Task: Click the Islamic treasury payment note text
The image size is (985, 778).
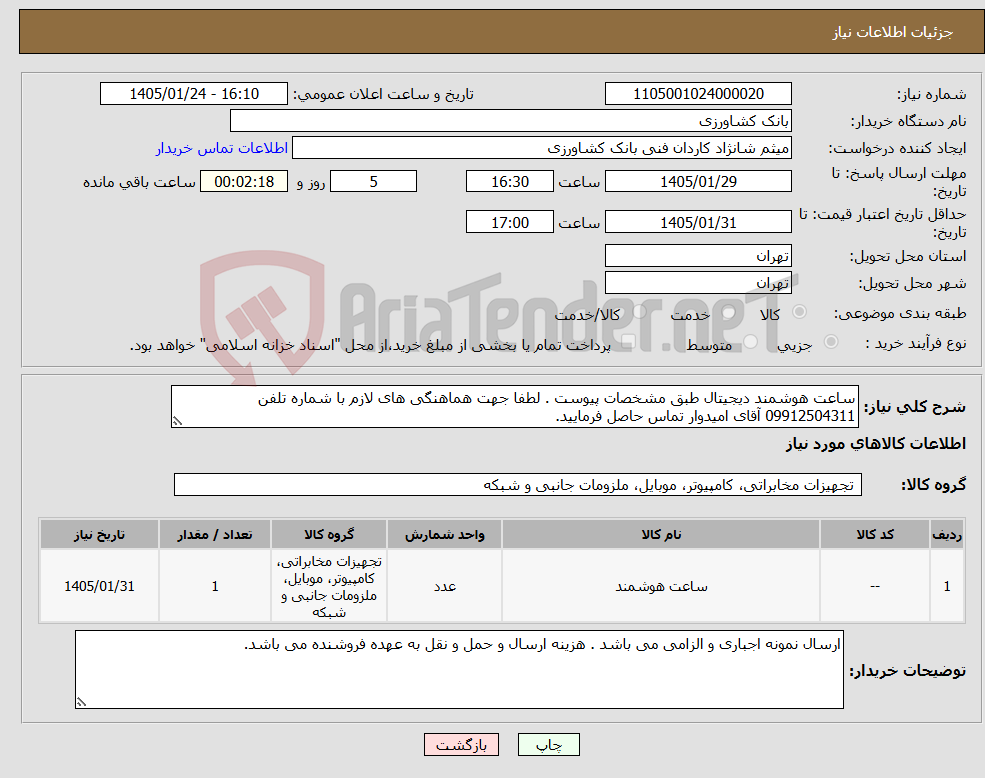Action: coord(370,345)
